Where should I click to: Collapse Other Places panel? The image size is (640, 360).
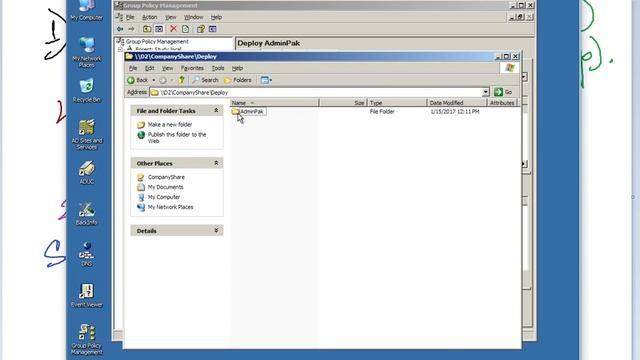(216, 163)
